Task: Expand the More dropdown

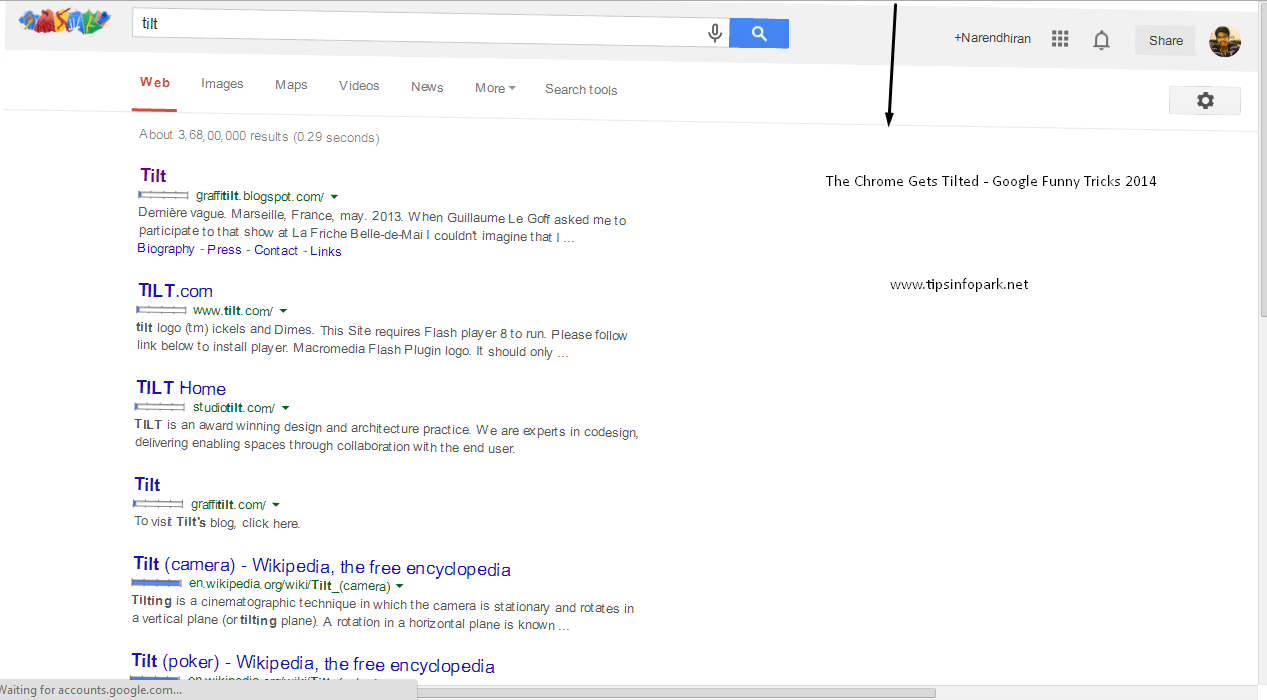Action: point(495,88)
